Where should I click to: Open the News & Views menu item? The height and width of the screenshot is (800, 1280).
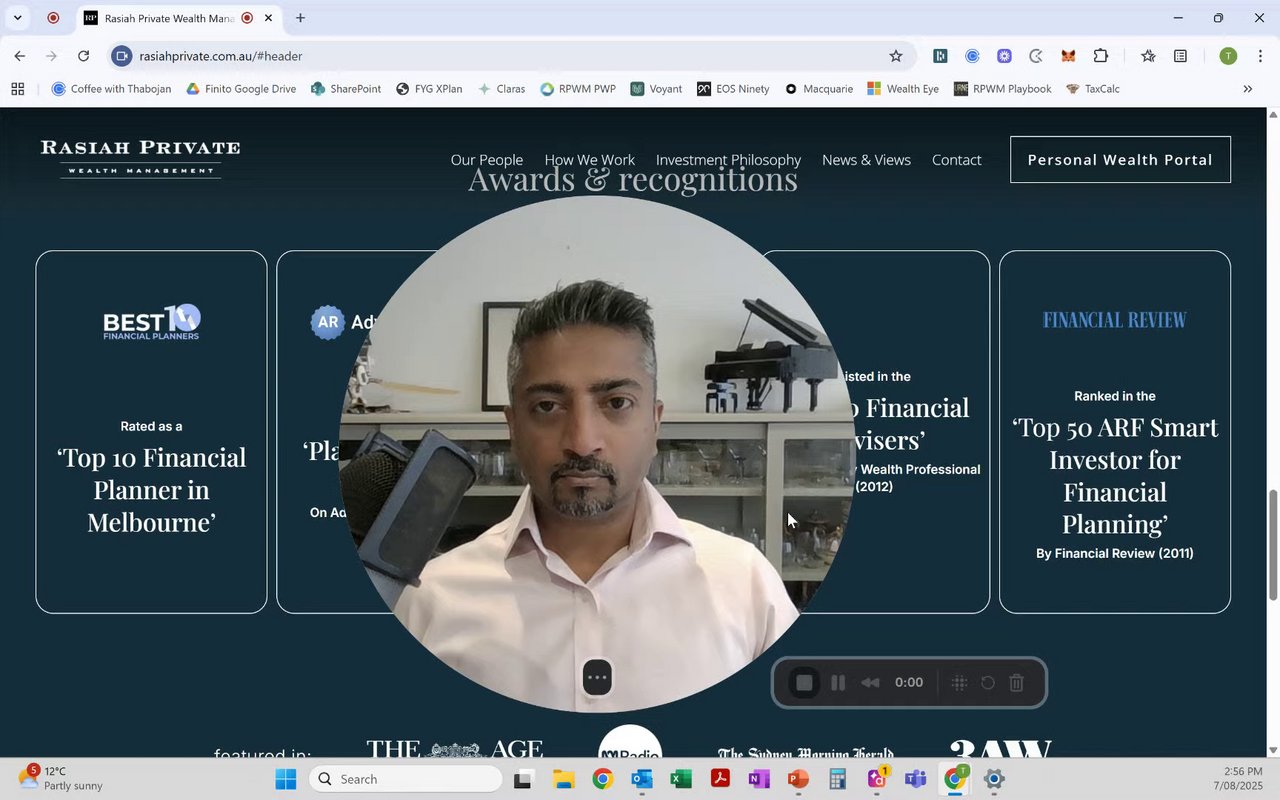point(866,160)
